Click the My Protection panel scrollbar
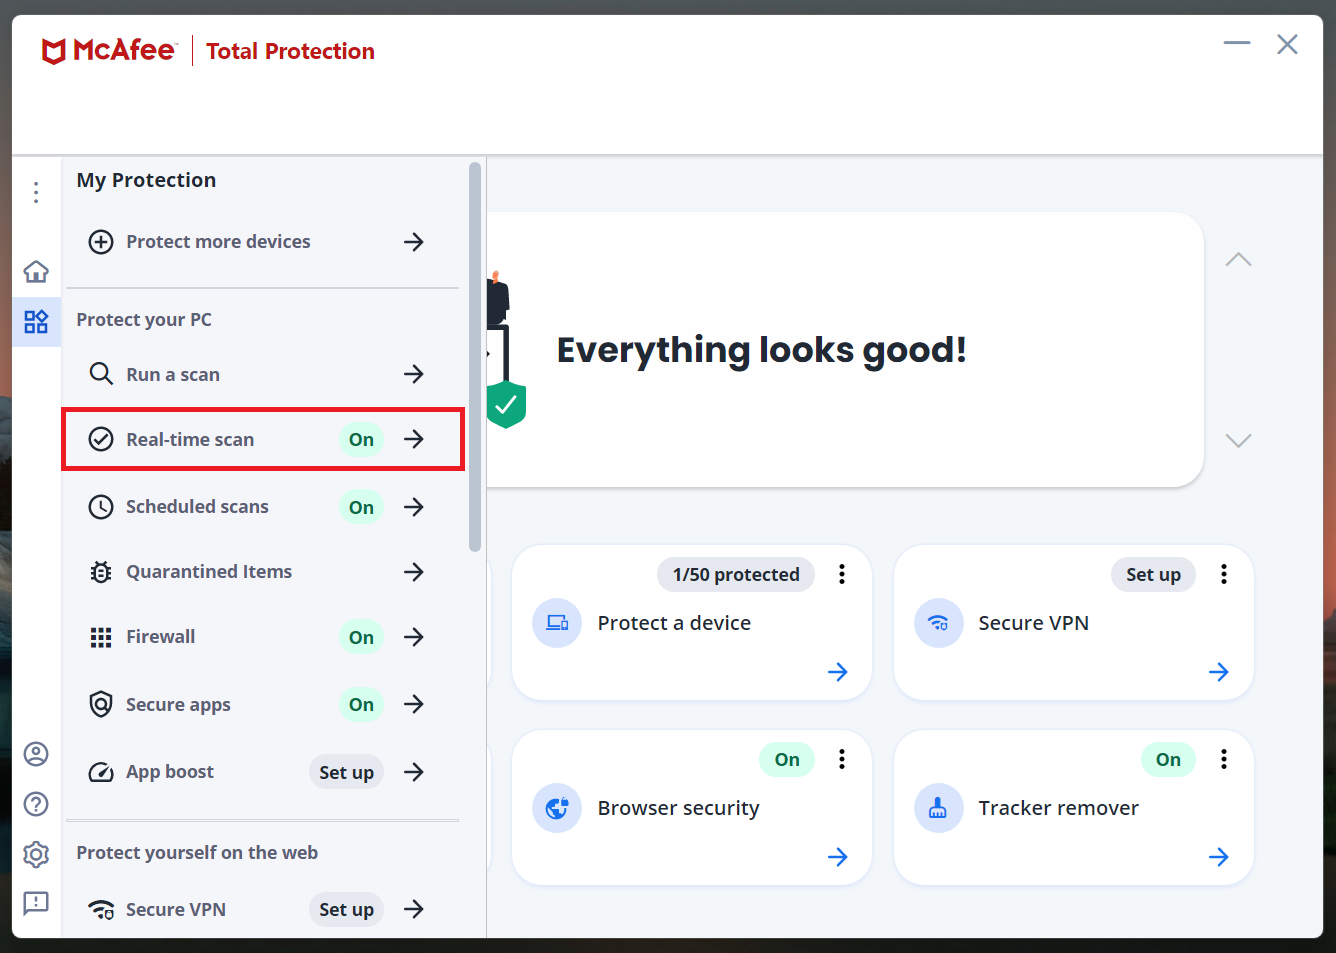This screenshot has width=1336, height=953. pos(475,357)
